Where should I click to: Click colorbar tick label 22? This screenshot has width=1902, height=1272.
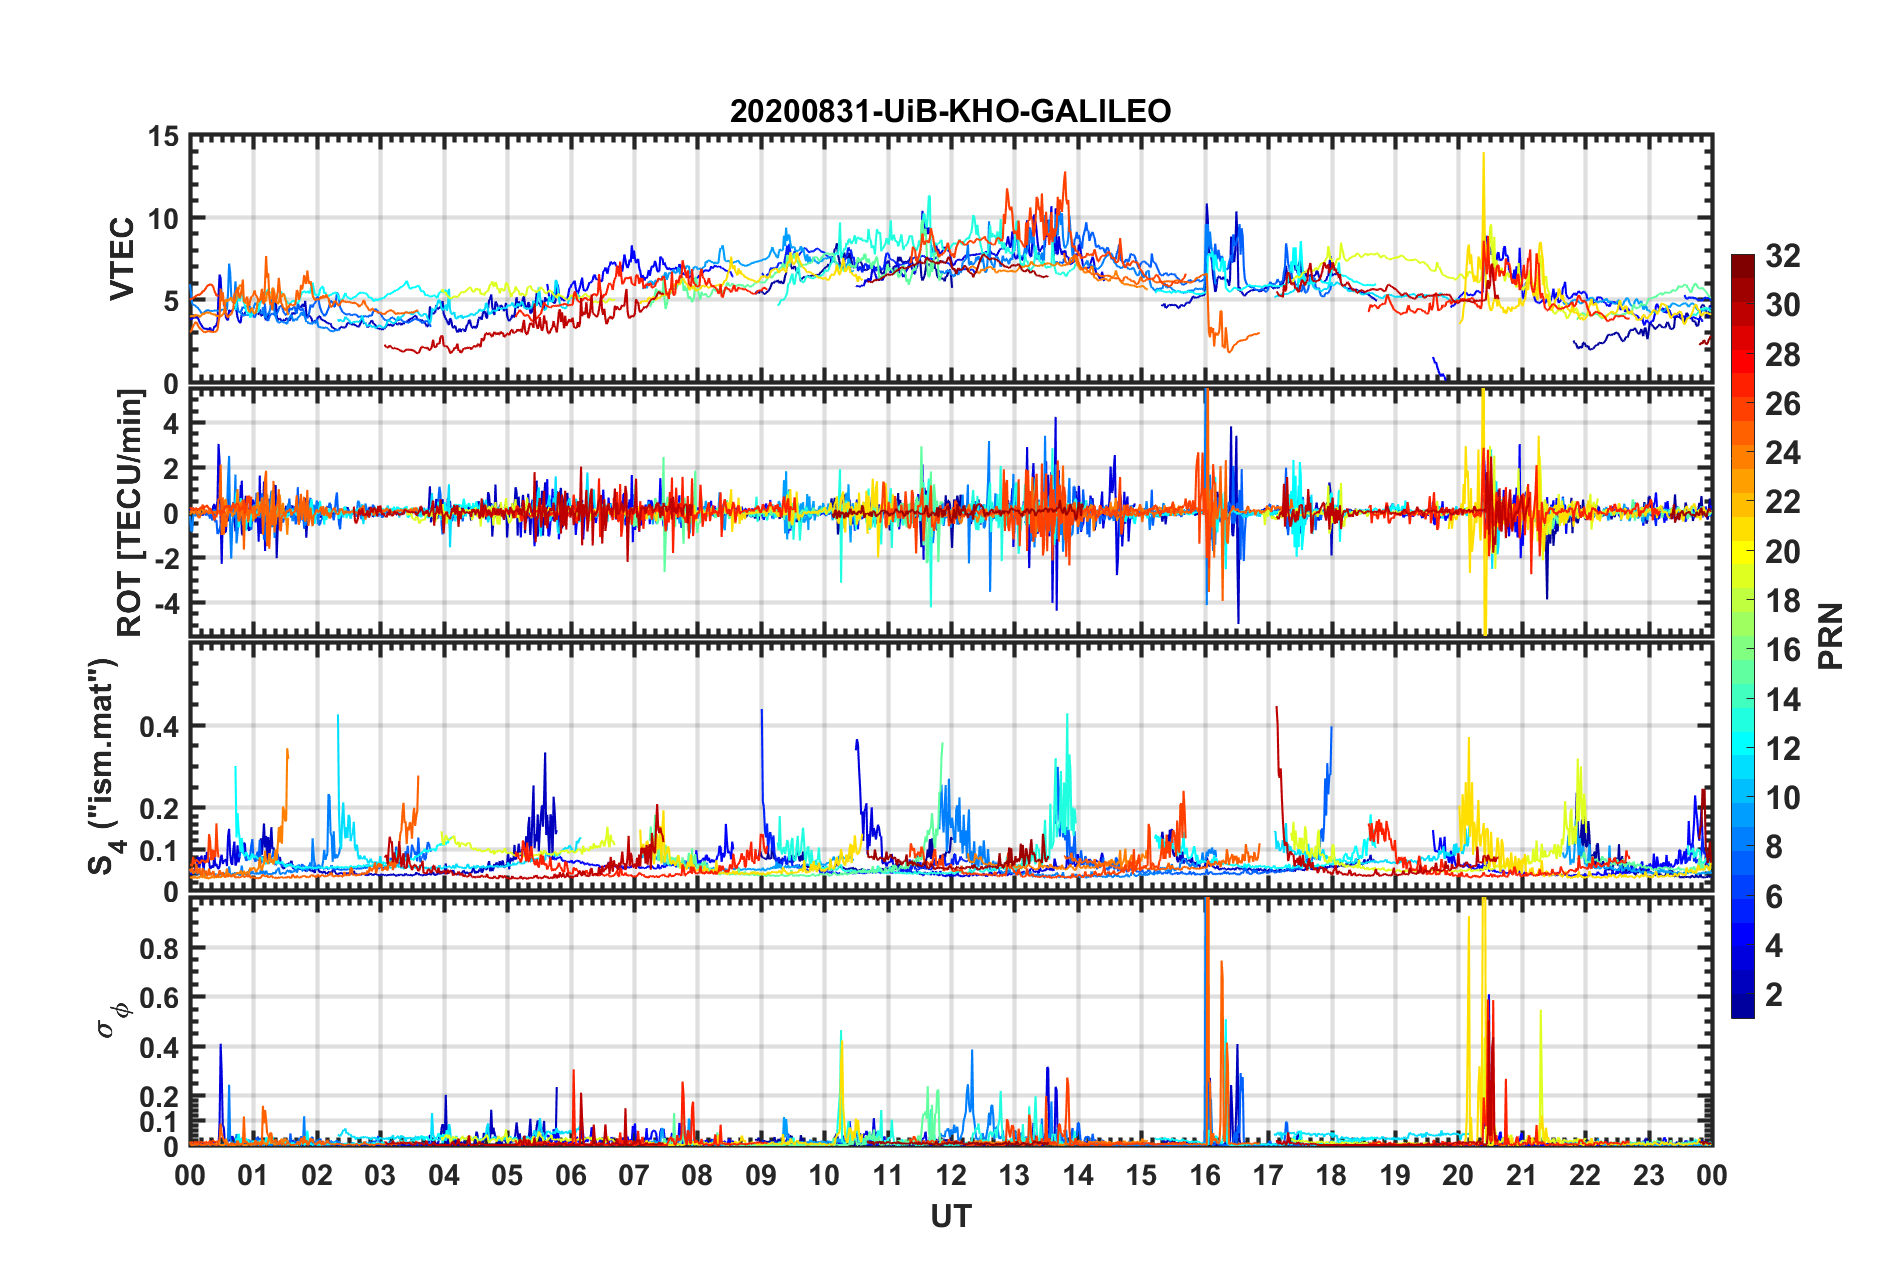(1783, 502)
